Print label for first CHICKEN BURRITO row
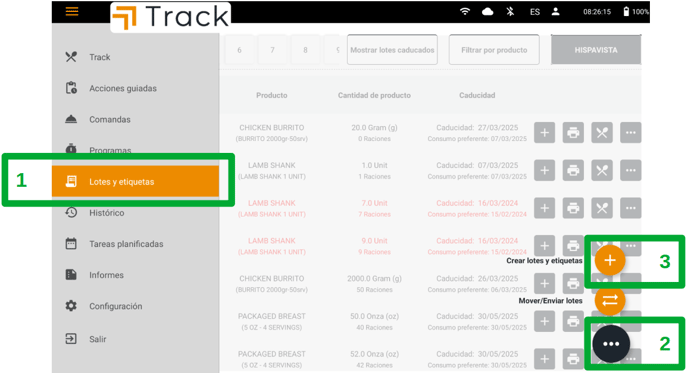This screenshot has width=688, height=373. 573,133
